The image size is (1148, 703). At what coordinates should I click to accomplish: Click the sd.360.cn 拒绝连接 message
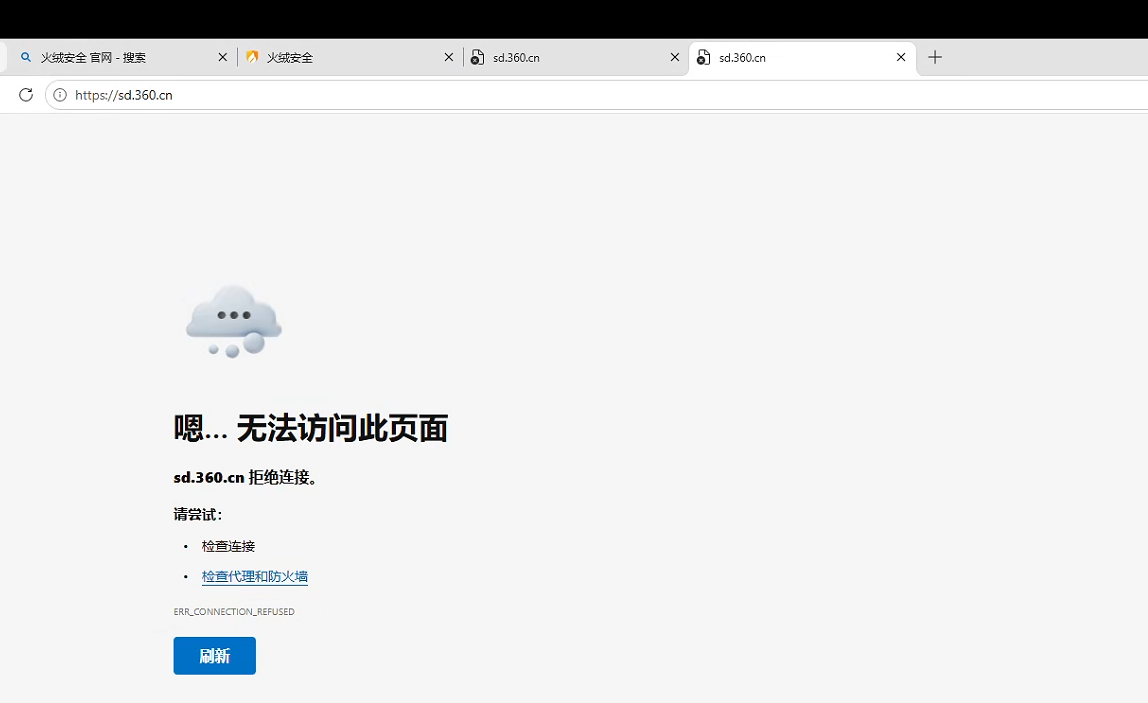245,477
